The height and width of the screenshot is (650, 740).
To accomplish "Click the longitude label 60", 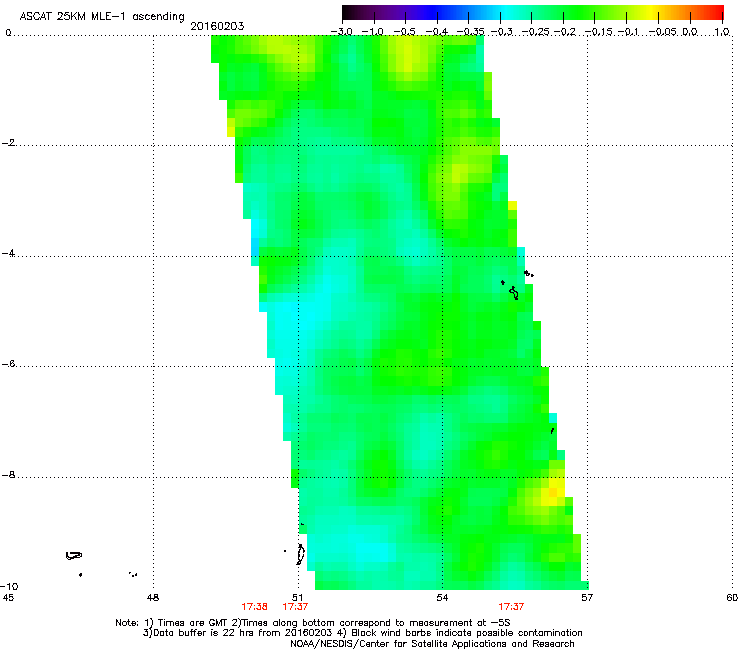I will click(732, 598).
